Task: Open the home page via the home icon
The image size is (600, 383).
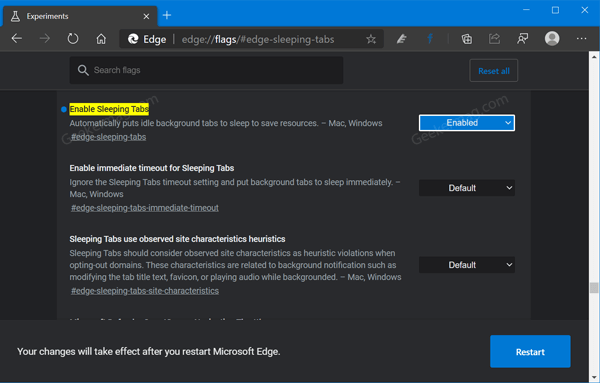Action: tap(101, 39)
